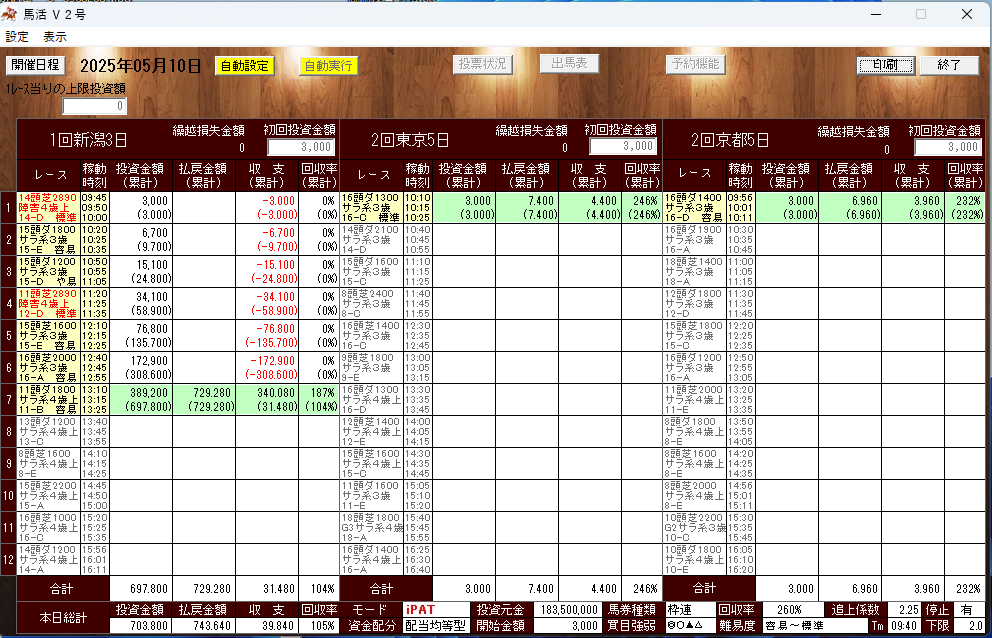Click the 予約機能 button
Screen dimensions: 992x638
[695, 64]
